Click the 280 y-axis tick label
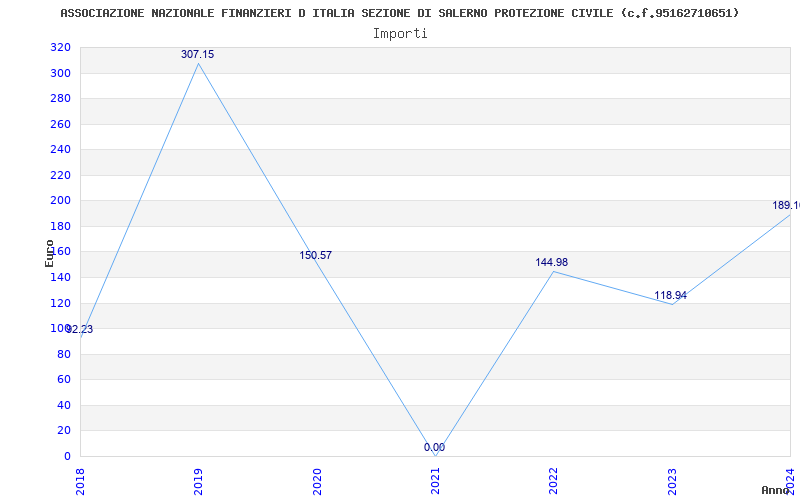800x500 pixels. [x=60, y=98]
